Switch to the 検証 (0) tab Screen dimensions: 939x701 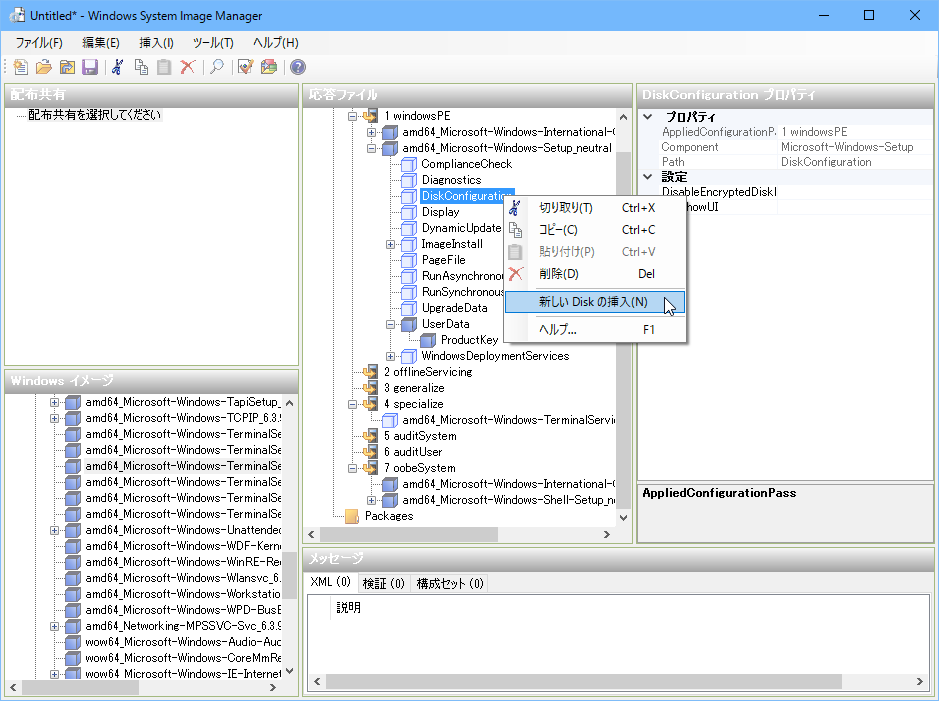pos(383,584)
